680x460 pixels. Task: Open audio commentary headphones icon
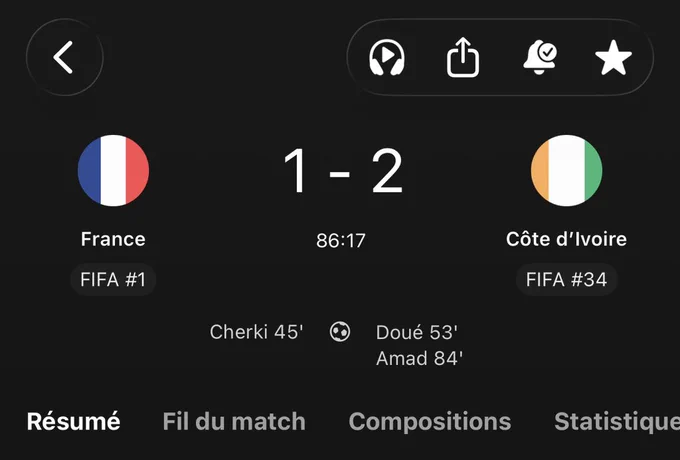pyautogui.click(x=387, y=57)
